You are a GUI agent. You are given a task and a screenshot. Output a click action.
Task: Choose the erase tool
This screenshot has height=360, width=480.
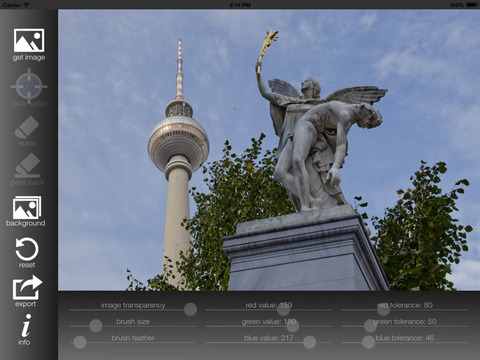pyautogui.click(x=27, y=131)
